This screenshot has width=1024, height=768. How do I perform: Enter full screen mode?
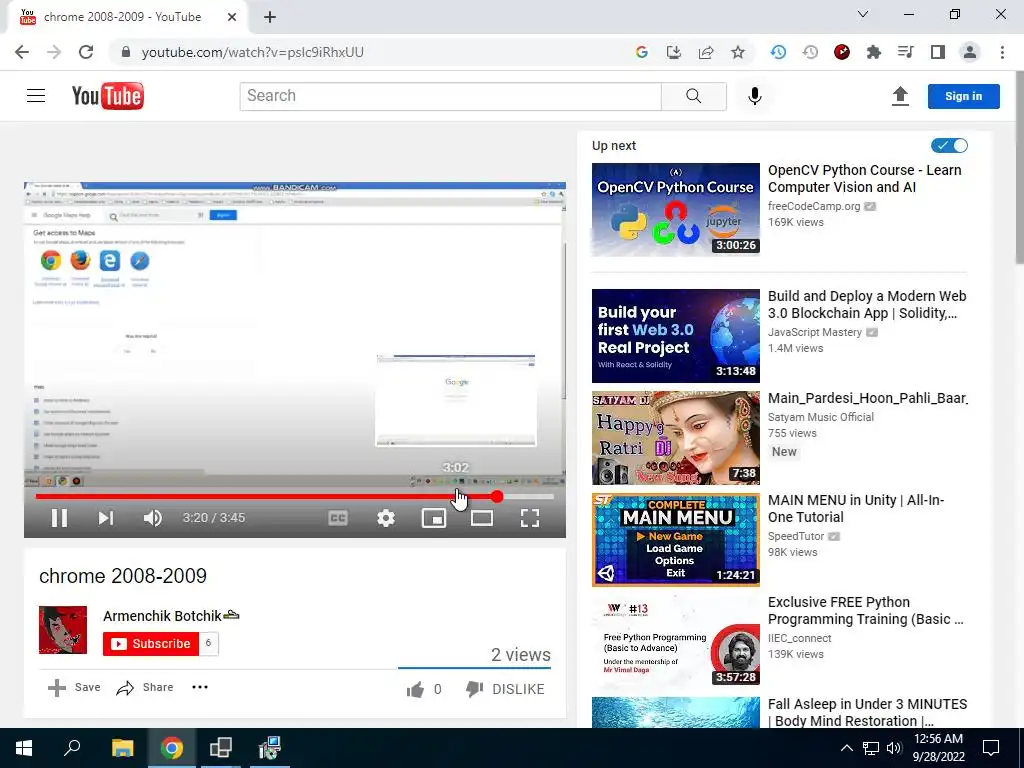(530, 518)
